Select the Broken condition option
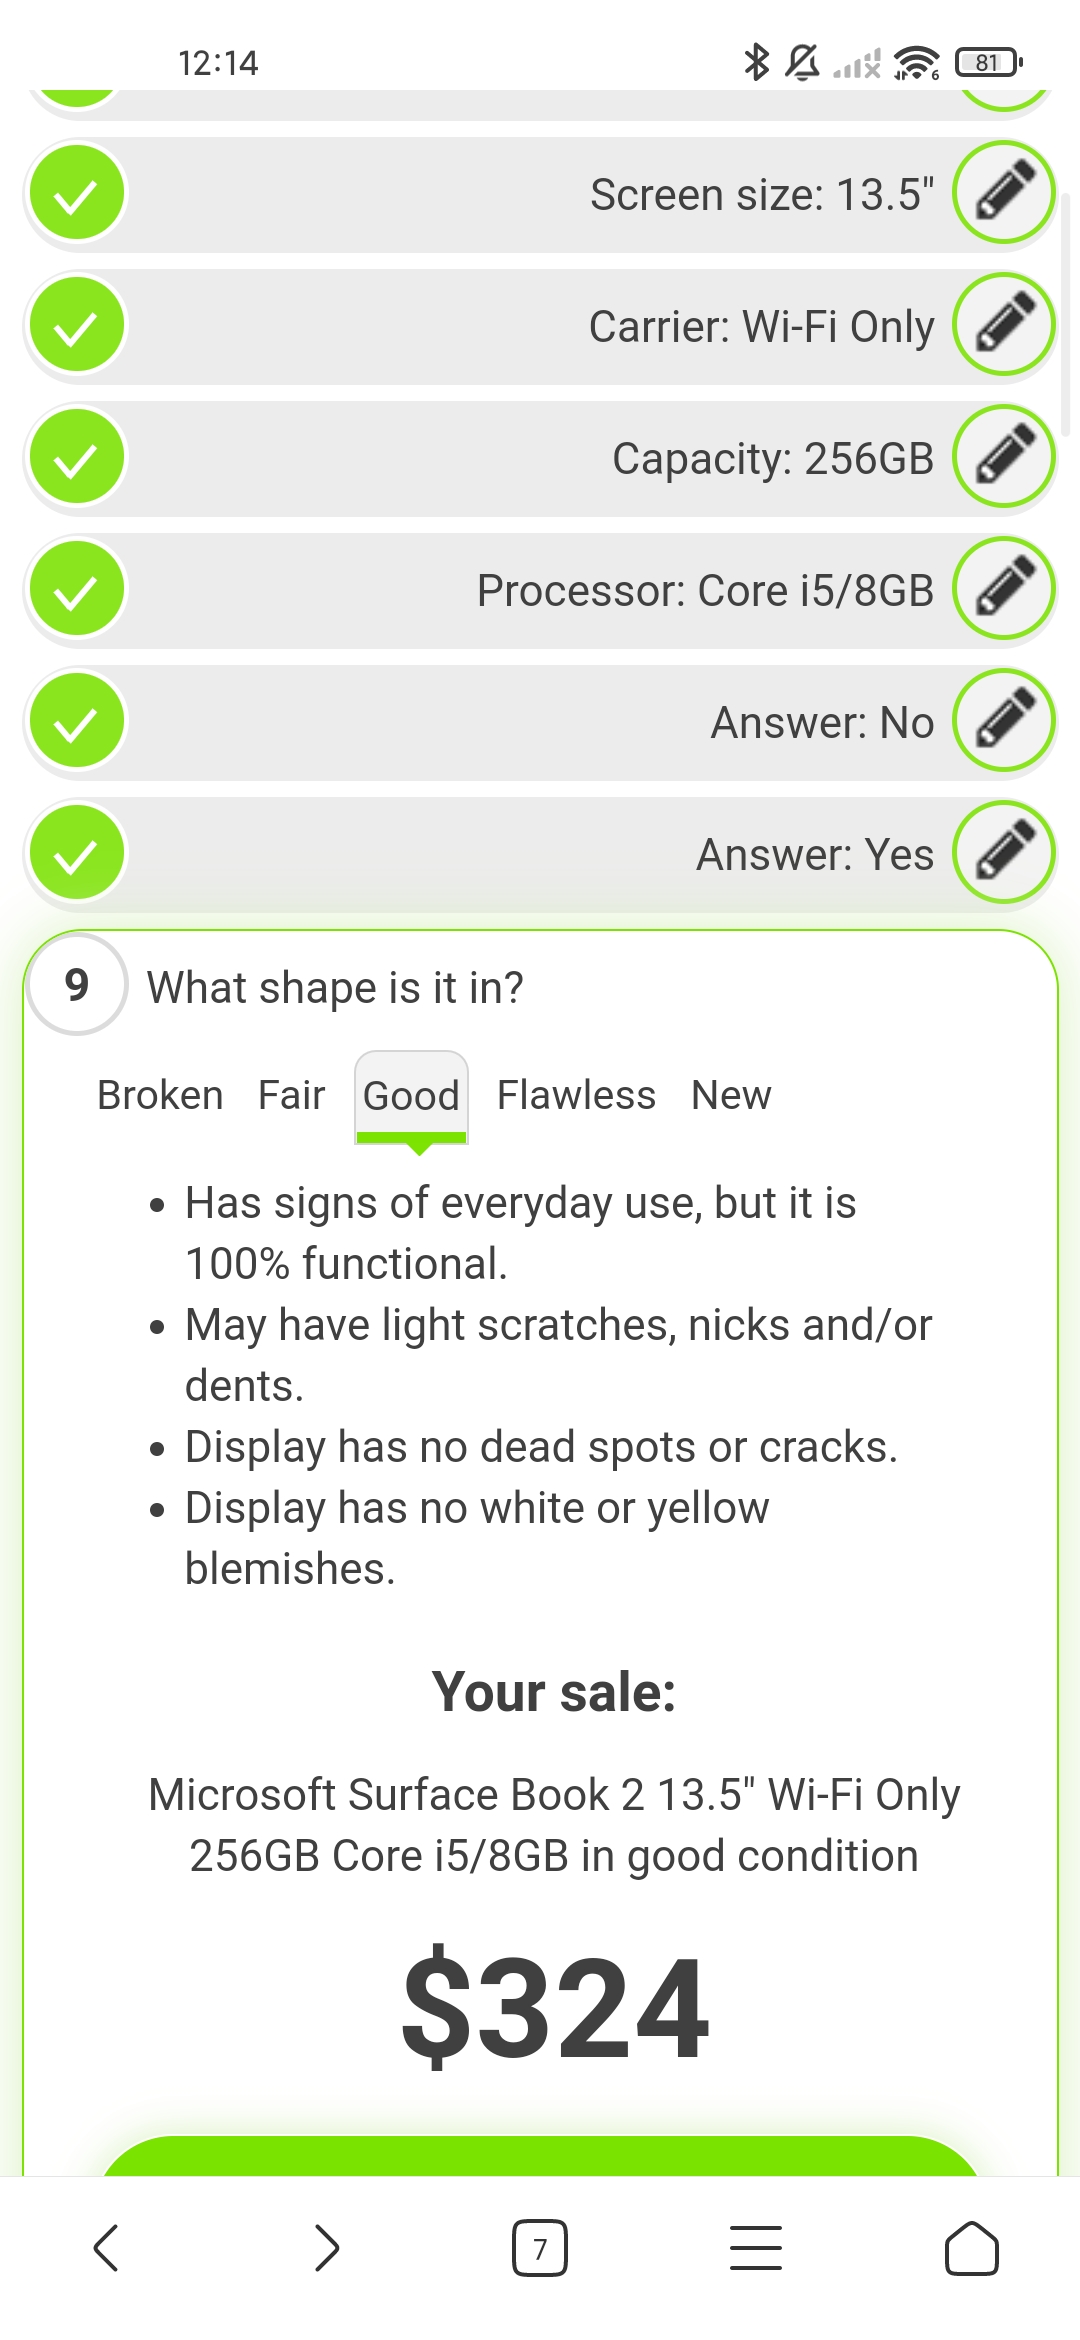Image resolution: width=1080 pixels, height=2340 pixels. [x=160, y=1095]
